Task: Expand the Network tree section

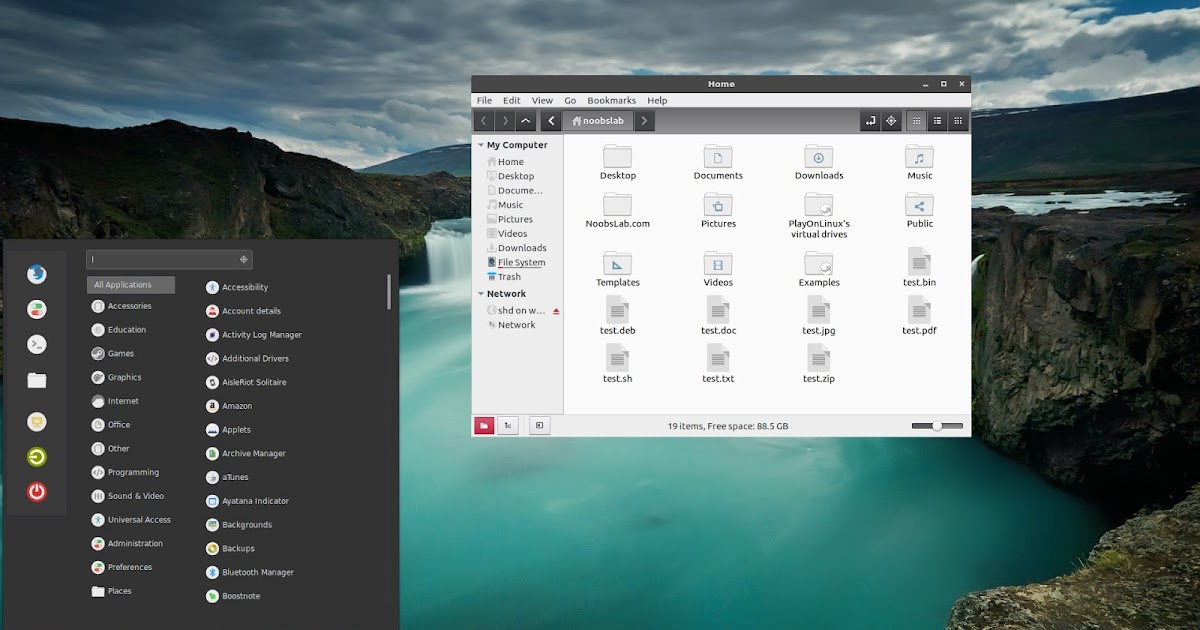Action: coord(481,293)
